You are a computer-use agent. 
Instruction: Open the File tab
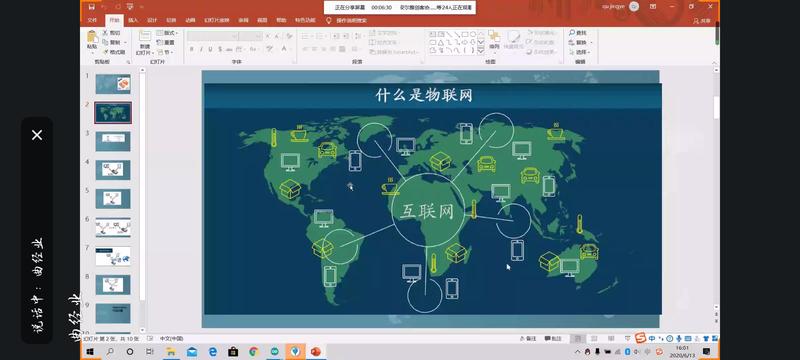coord(92,20)
